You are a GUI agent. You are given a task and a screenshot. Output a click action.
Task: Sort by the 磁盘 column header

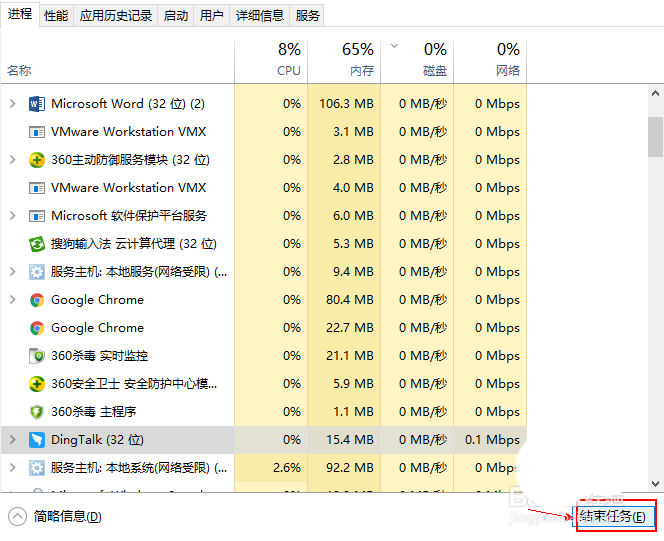[417, 62]
